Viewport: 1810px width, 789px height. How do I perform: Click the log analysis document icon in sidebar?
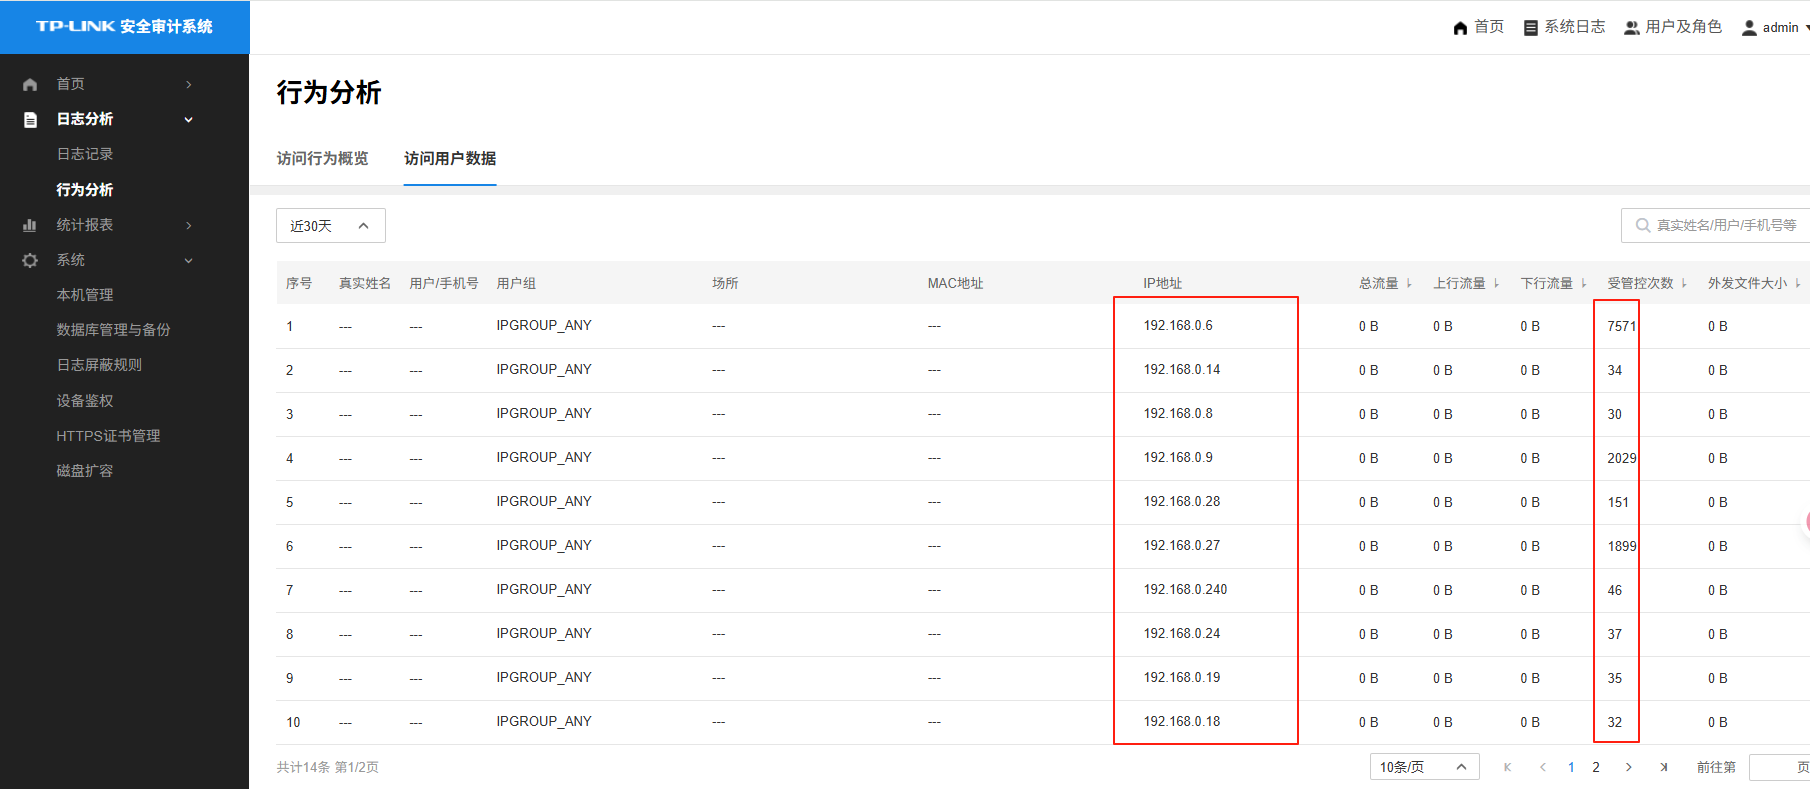coord(30,120)
